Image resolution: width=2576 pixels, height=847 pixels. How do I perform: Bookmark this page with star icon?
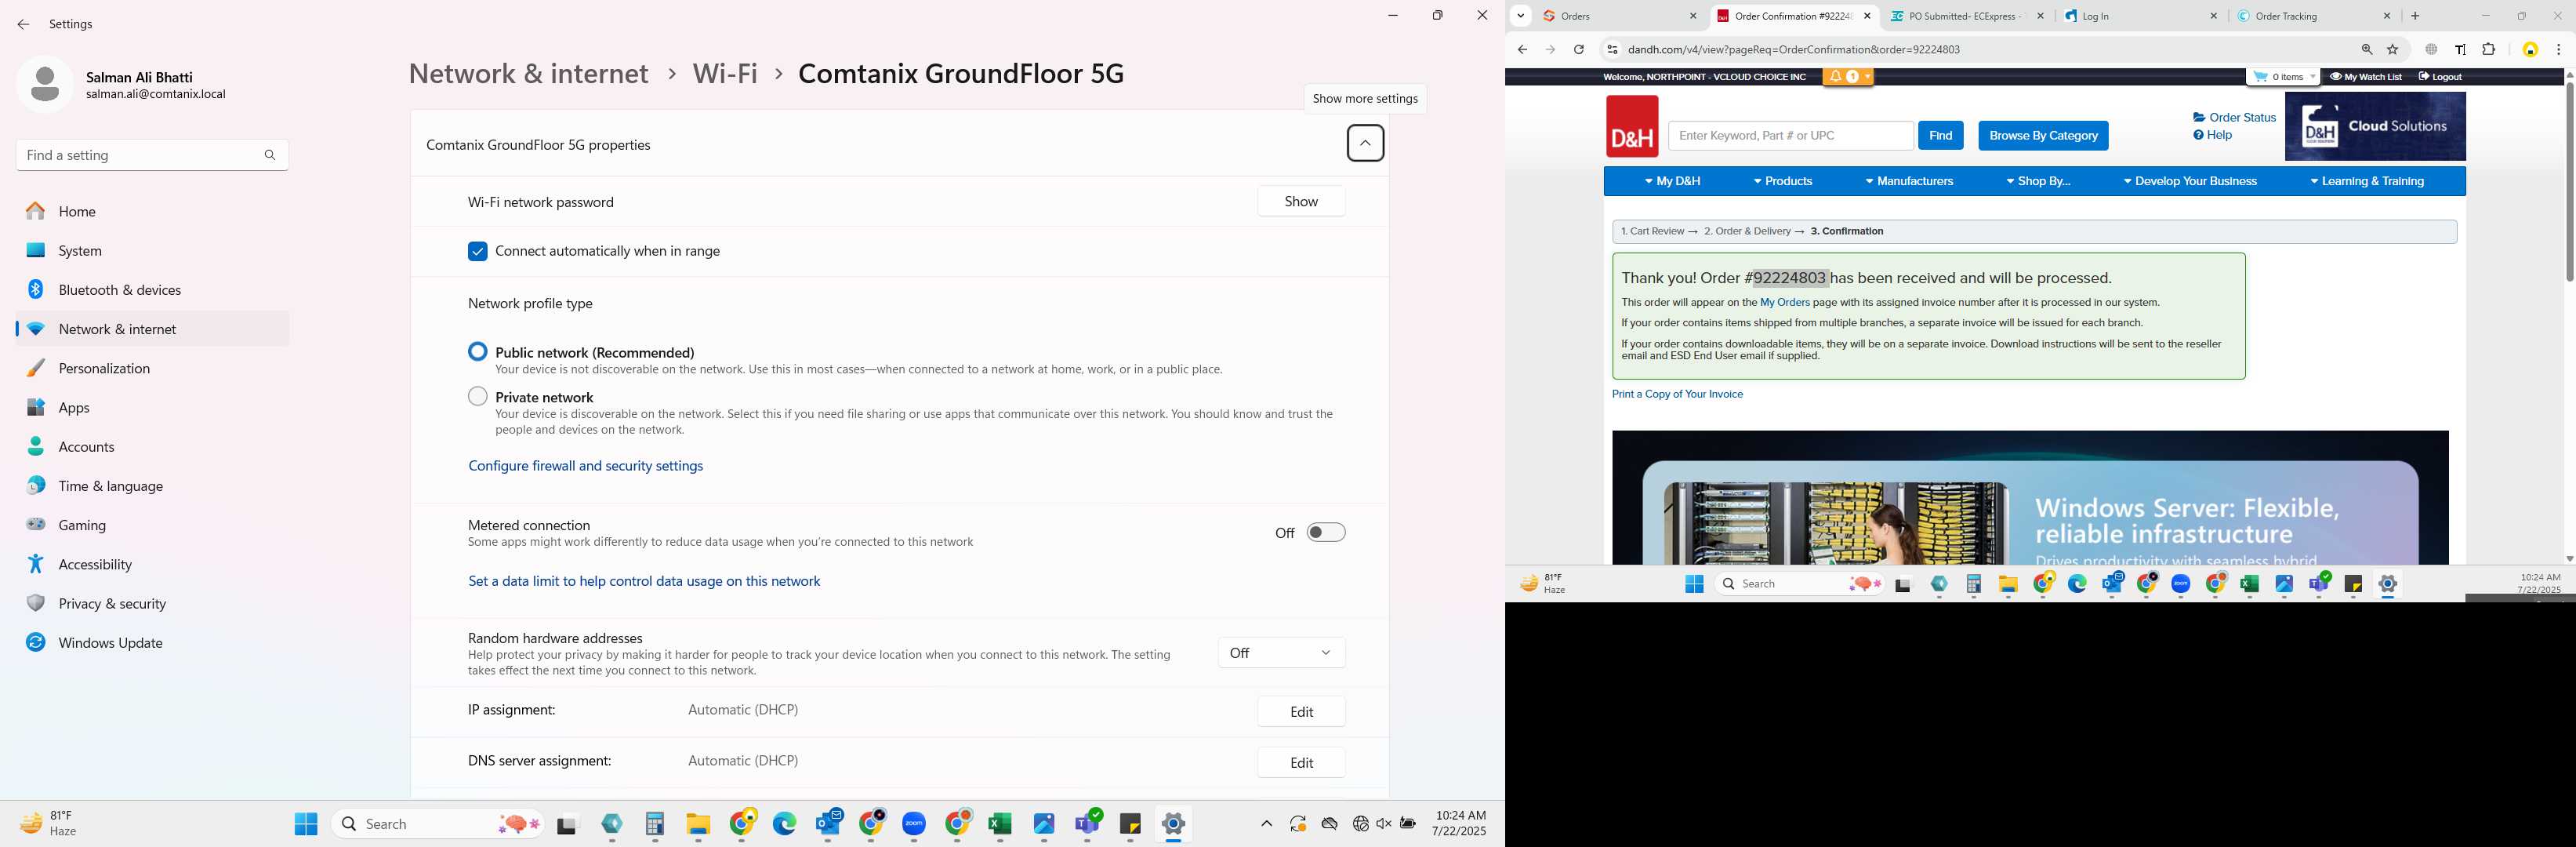coord(2393,49)
